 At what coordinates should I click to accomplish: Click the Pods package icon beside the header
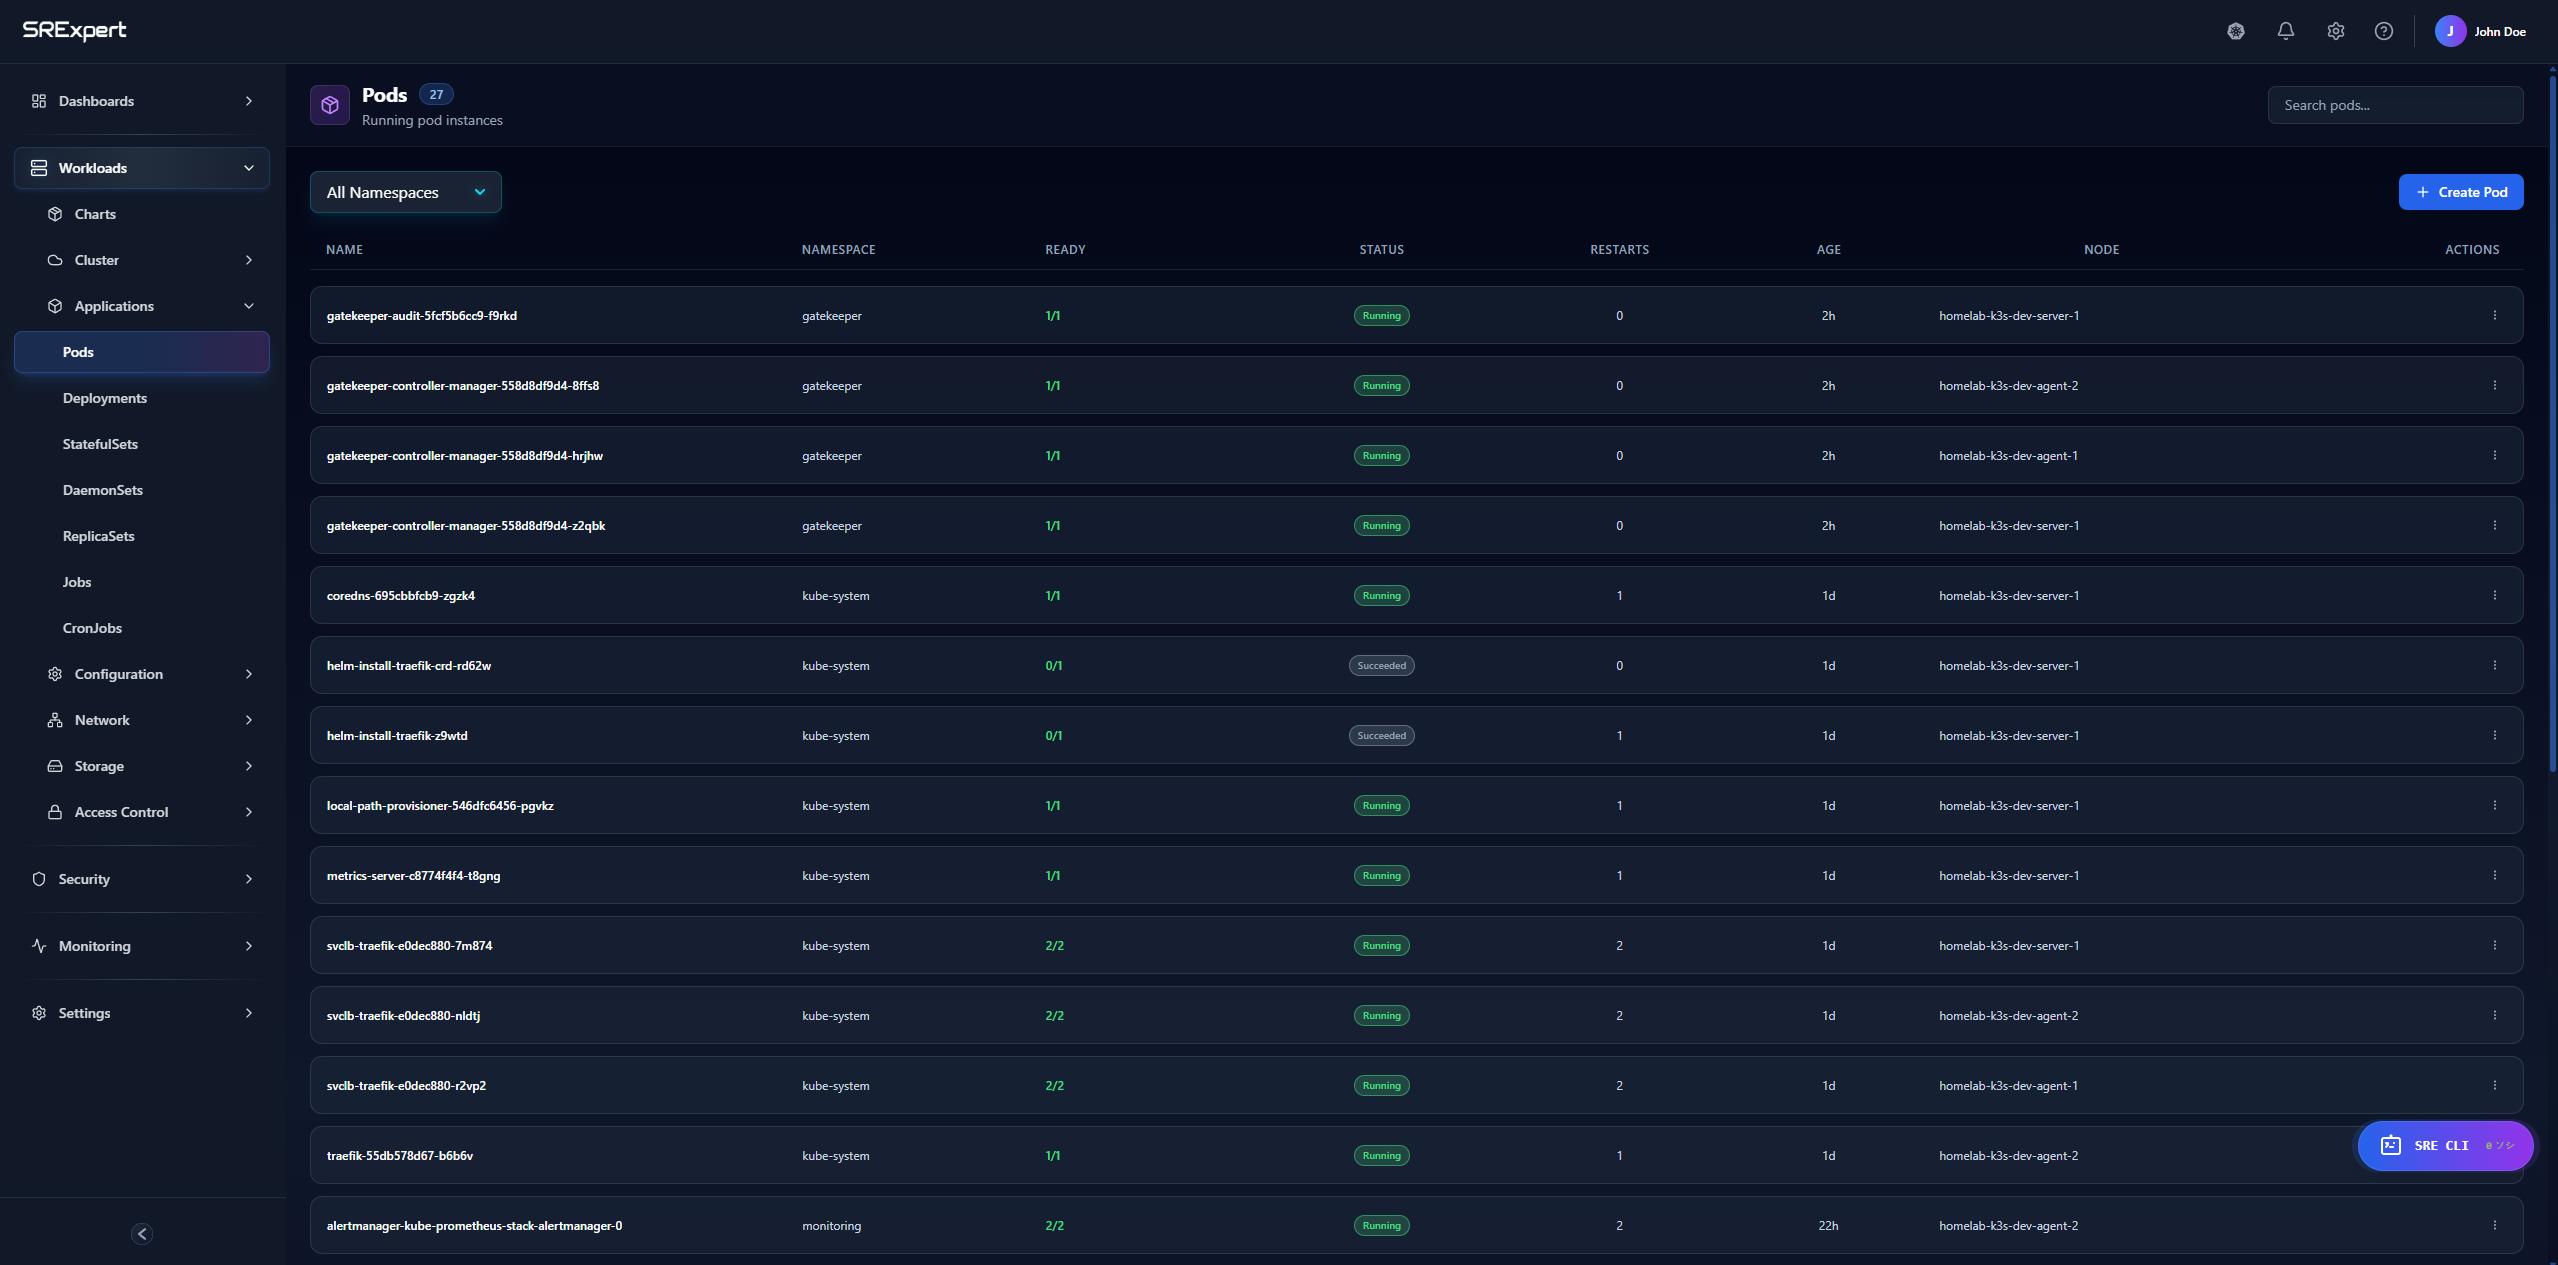coord(330,105)
